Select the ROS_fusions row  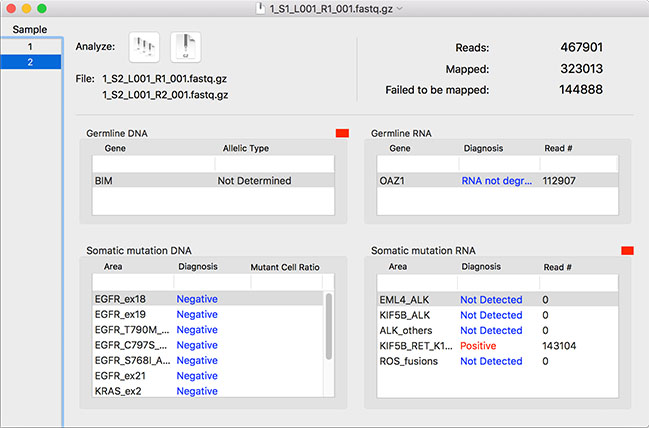498,361
